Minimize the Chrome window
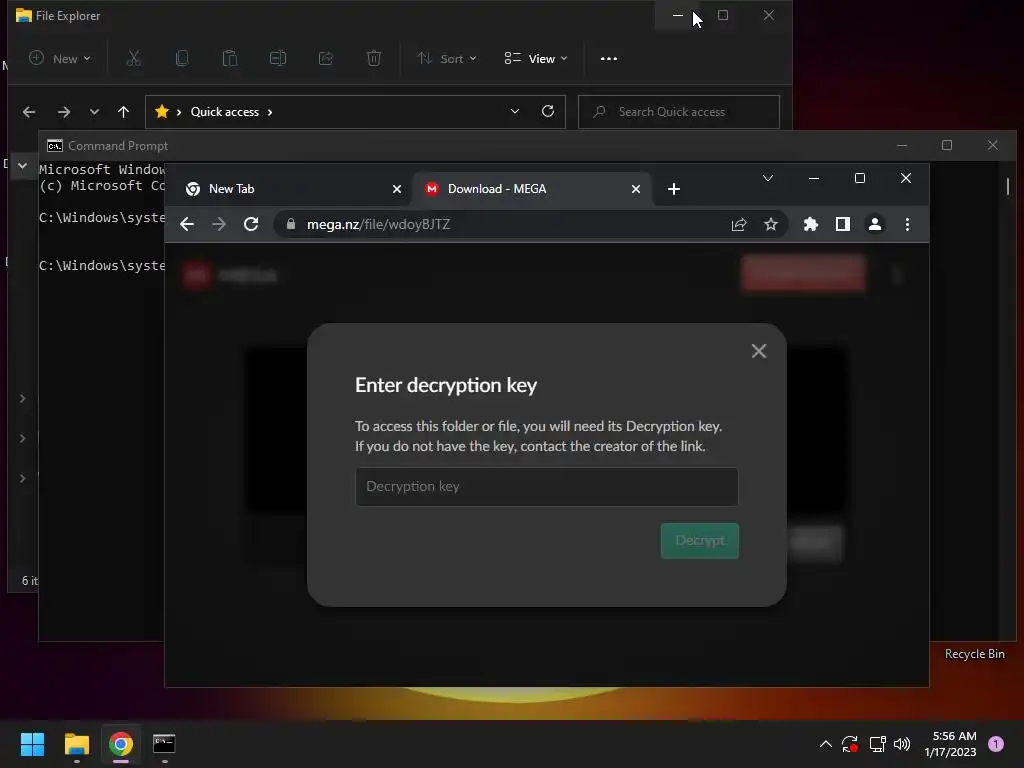This screenshot has height=768, width=1024. click(814, 178)
